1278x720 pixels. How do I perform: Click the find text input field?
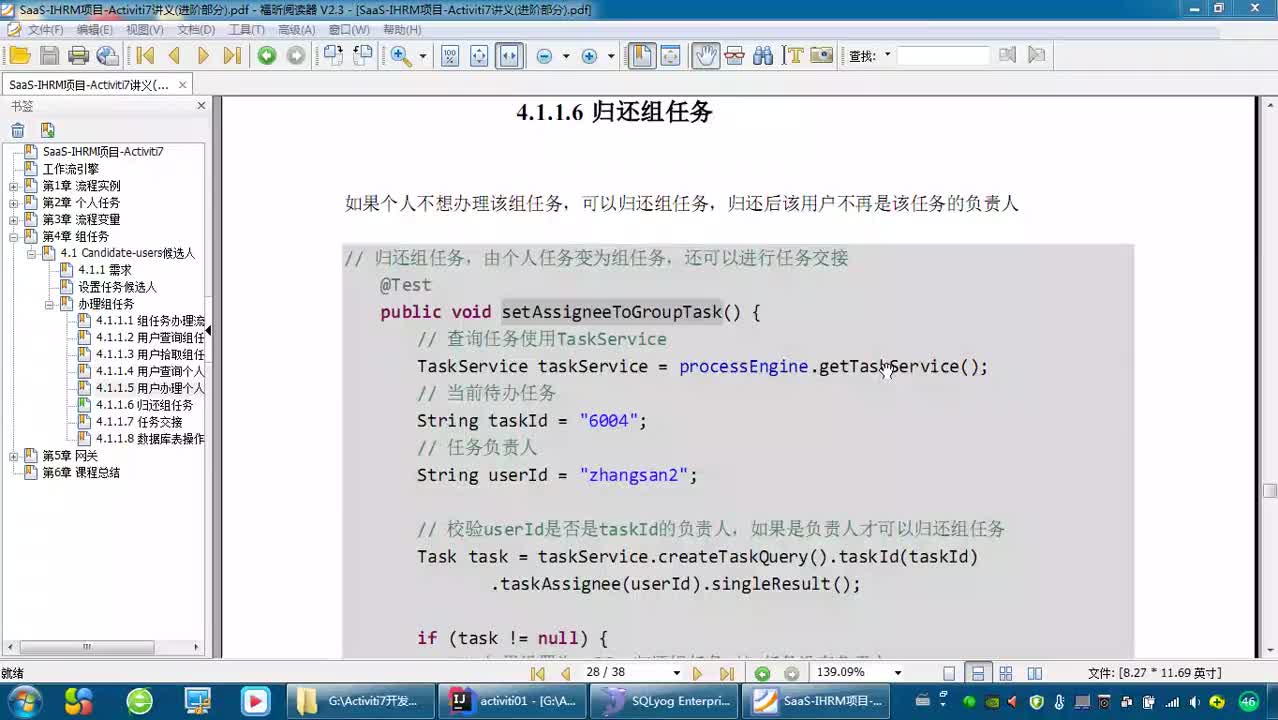942,56
